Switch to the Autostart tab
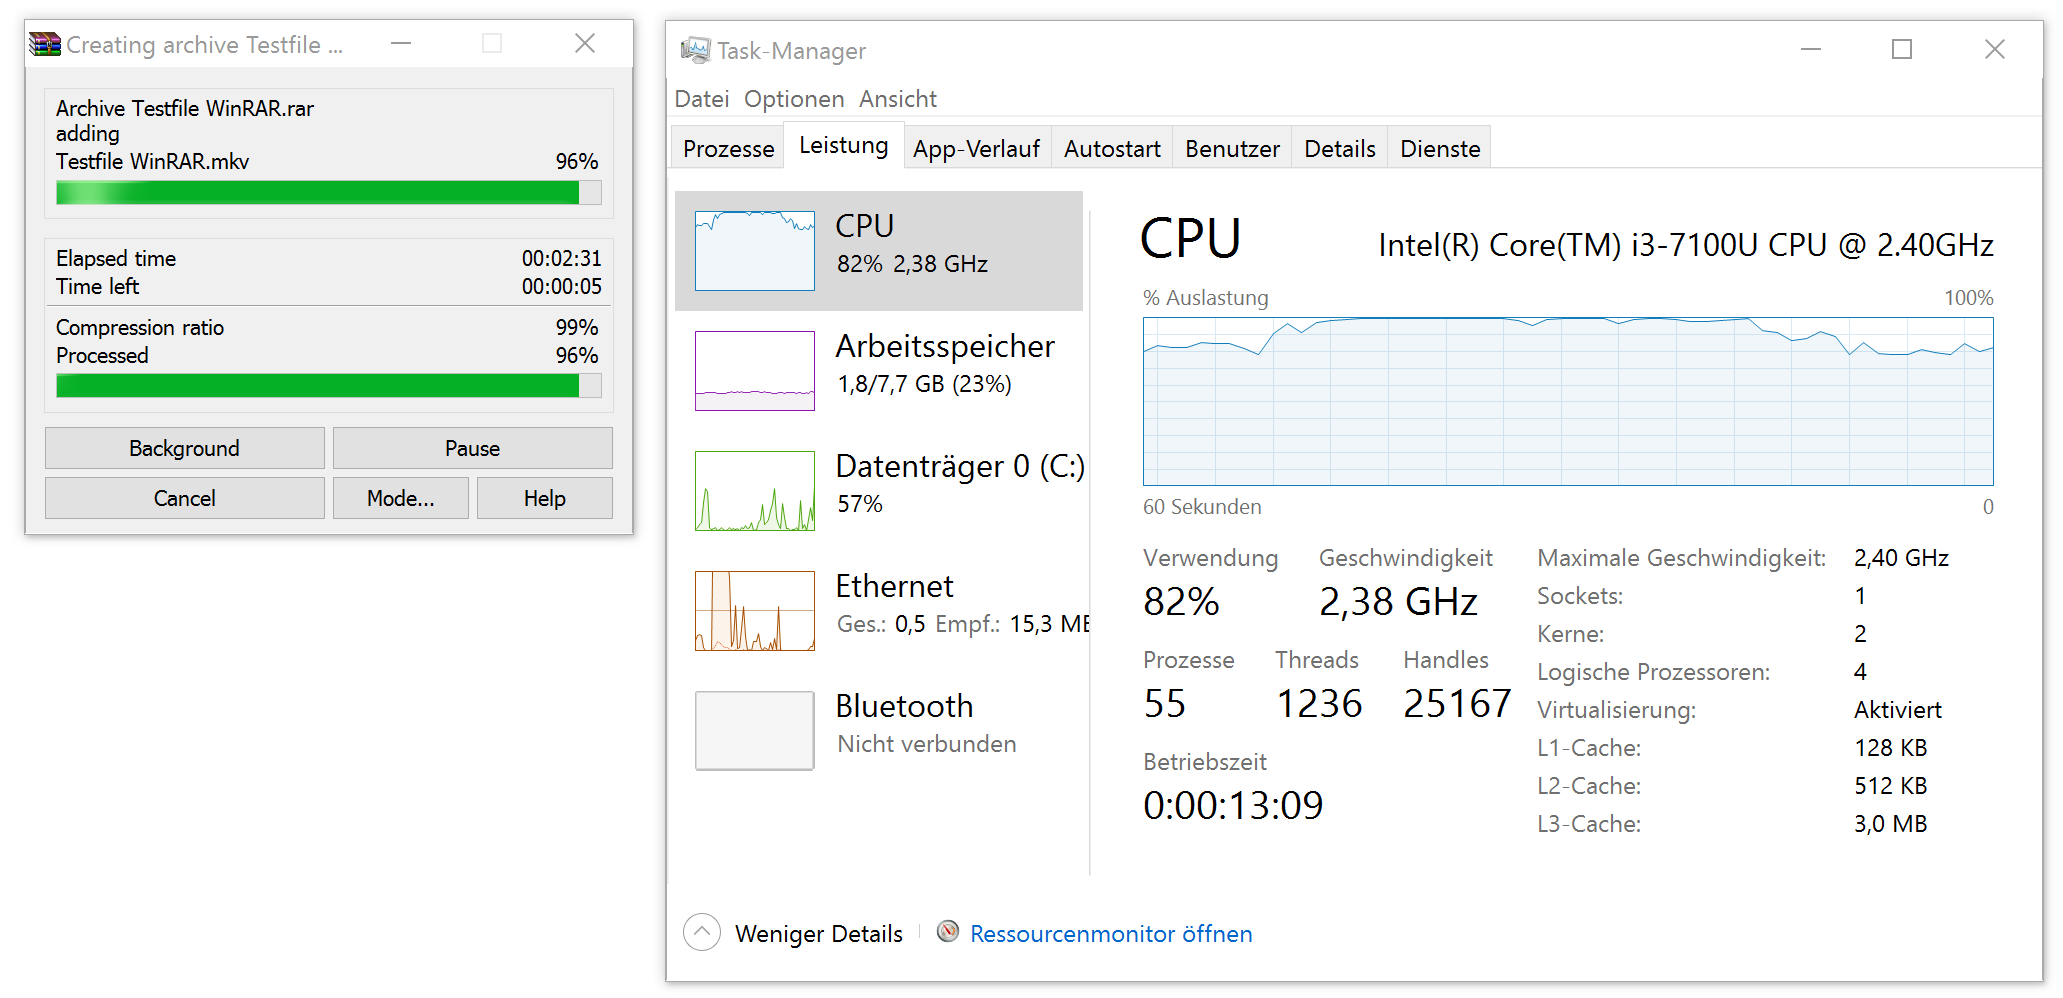Image resolution: width=2063 pixels, height=998 pixels. [x=1112, y=148]
